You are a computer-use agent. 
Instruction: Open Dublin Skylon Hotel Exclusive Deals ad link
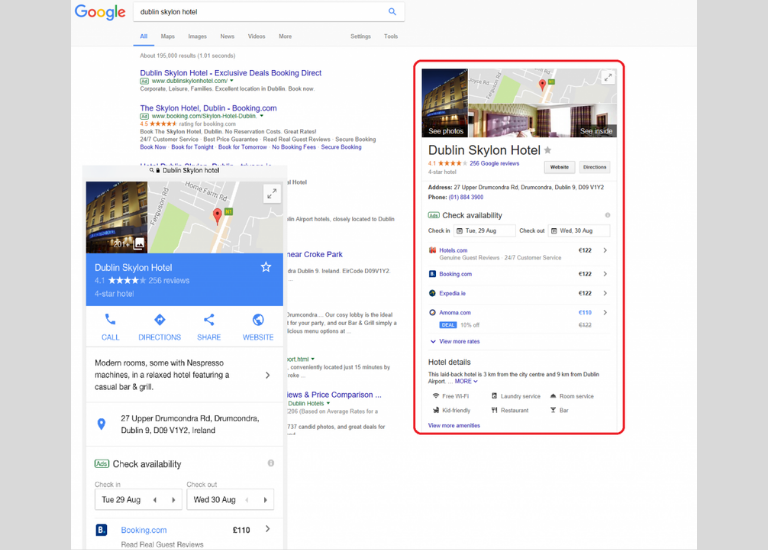pyautogui.click(x=231, y=73)
